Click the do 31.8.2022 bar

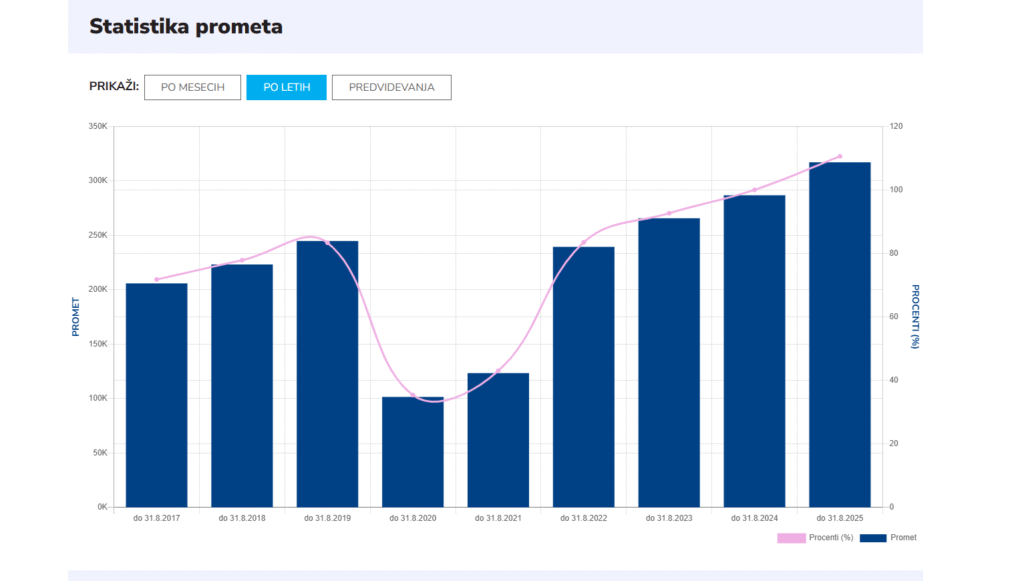[583, 380]
